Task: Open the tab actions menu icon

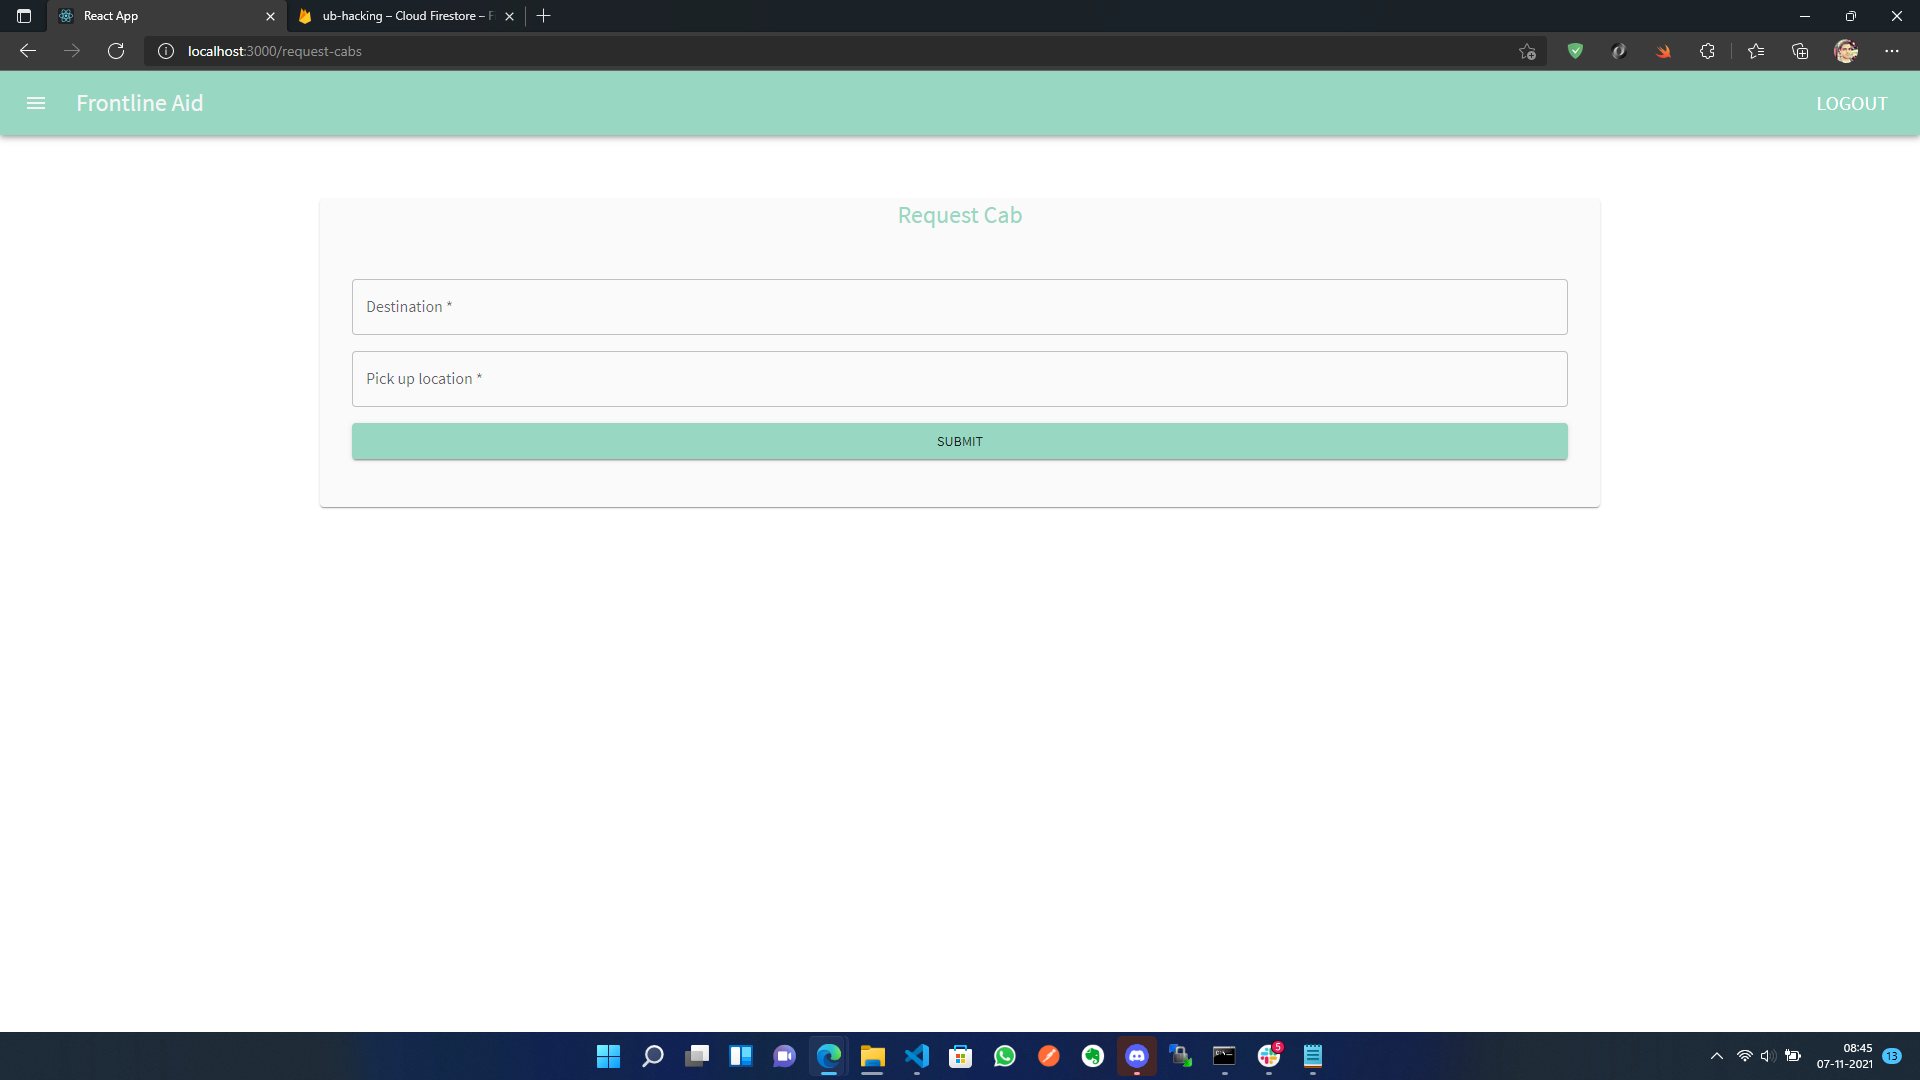Action: pos(24,16)
